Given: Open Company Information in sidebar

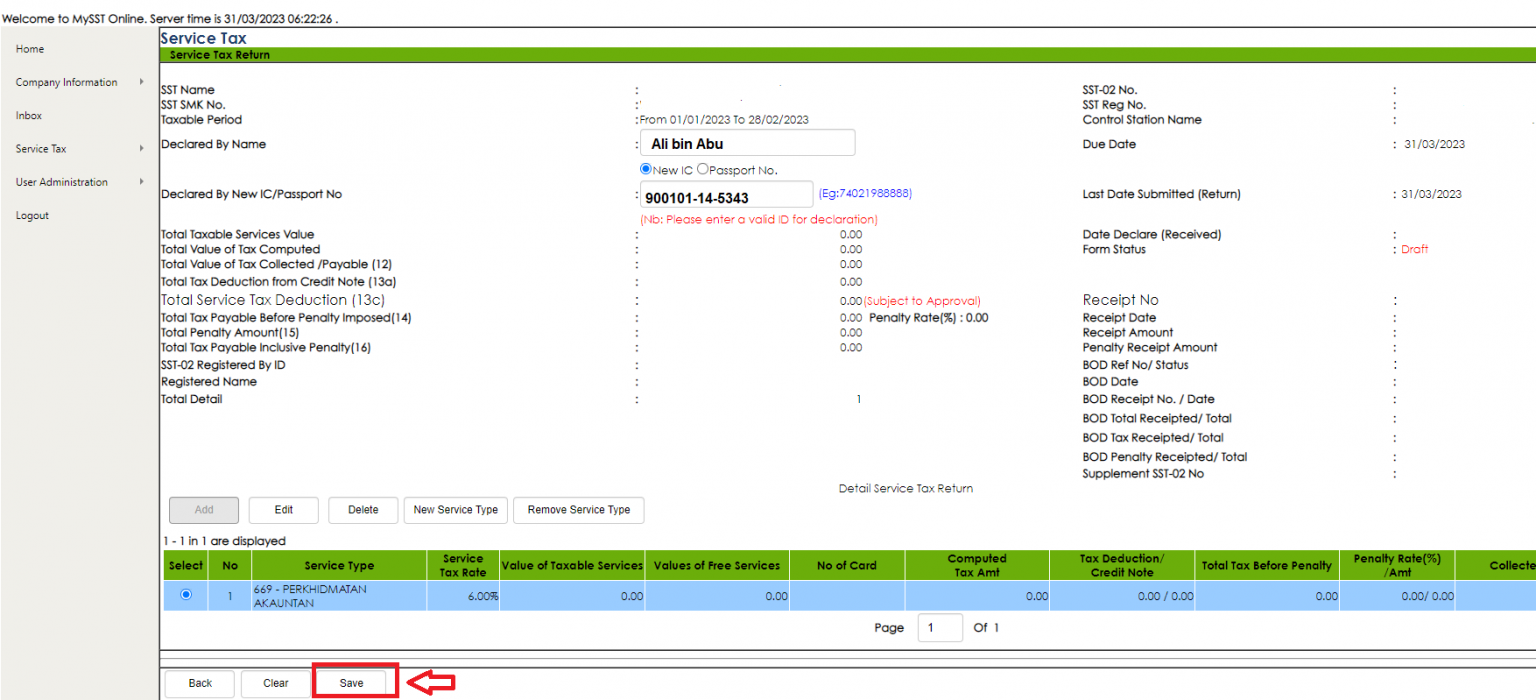Looking at the screenshot, I should click(x=66, y=82).
